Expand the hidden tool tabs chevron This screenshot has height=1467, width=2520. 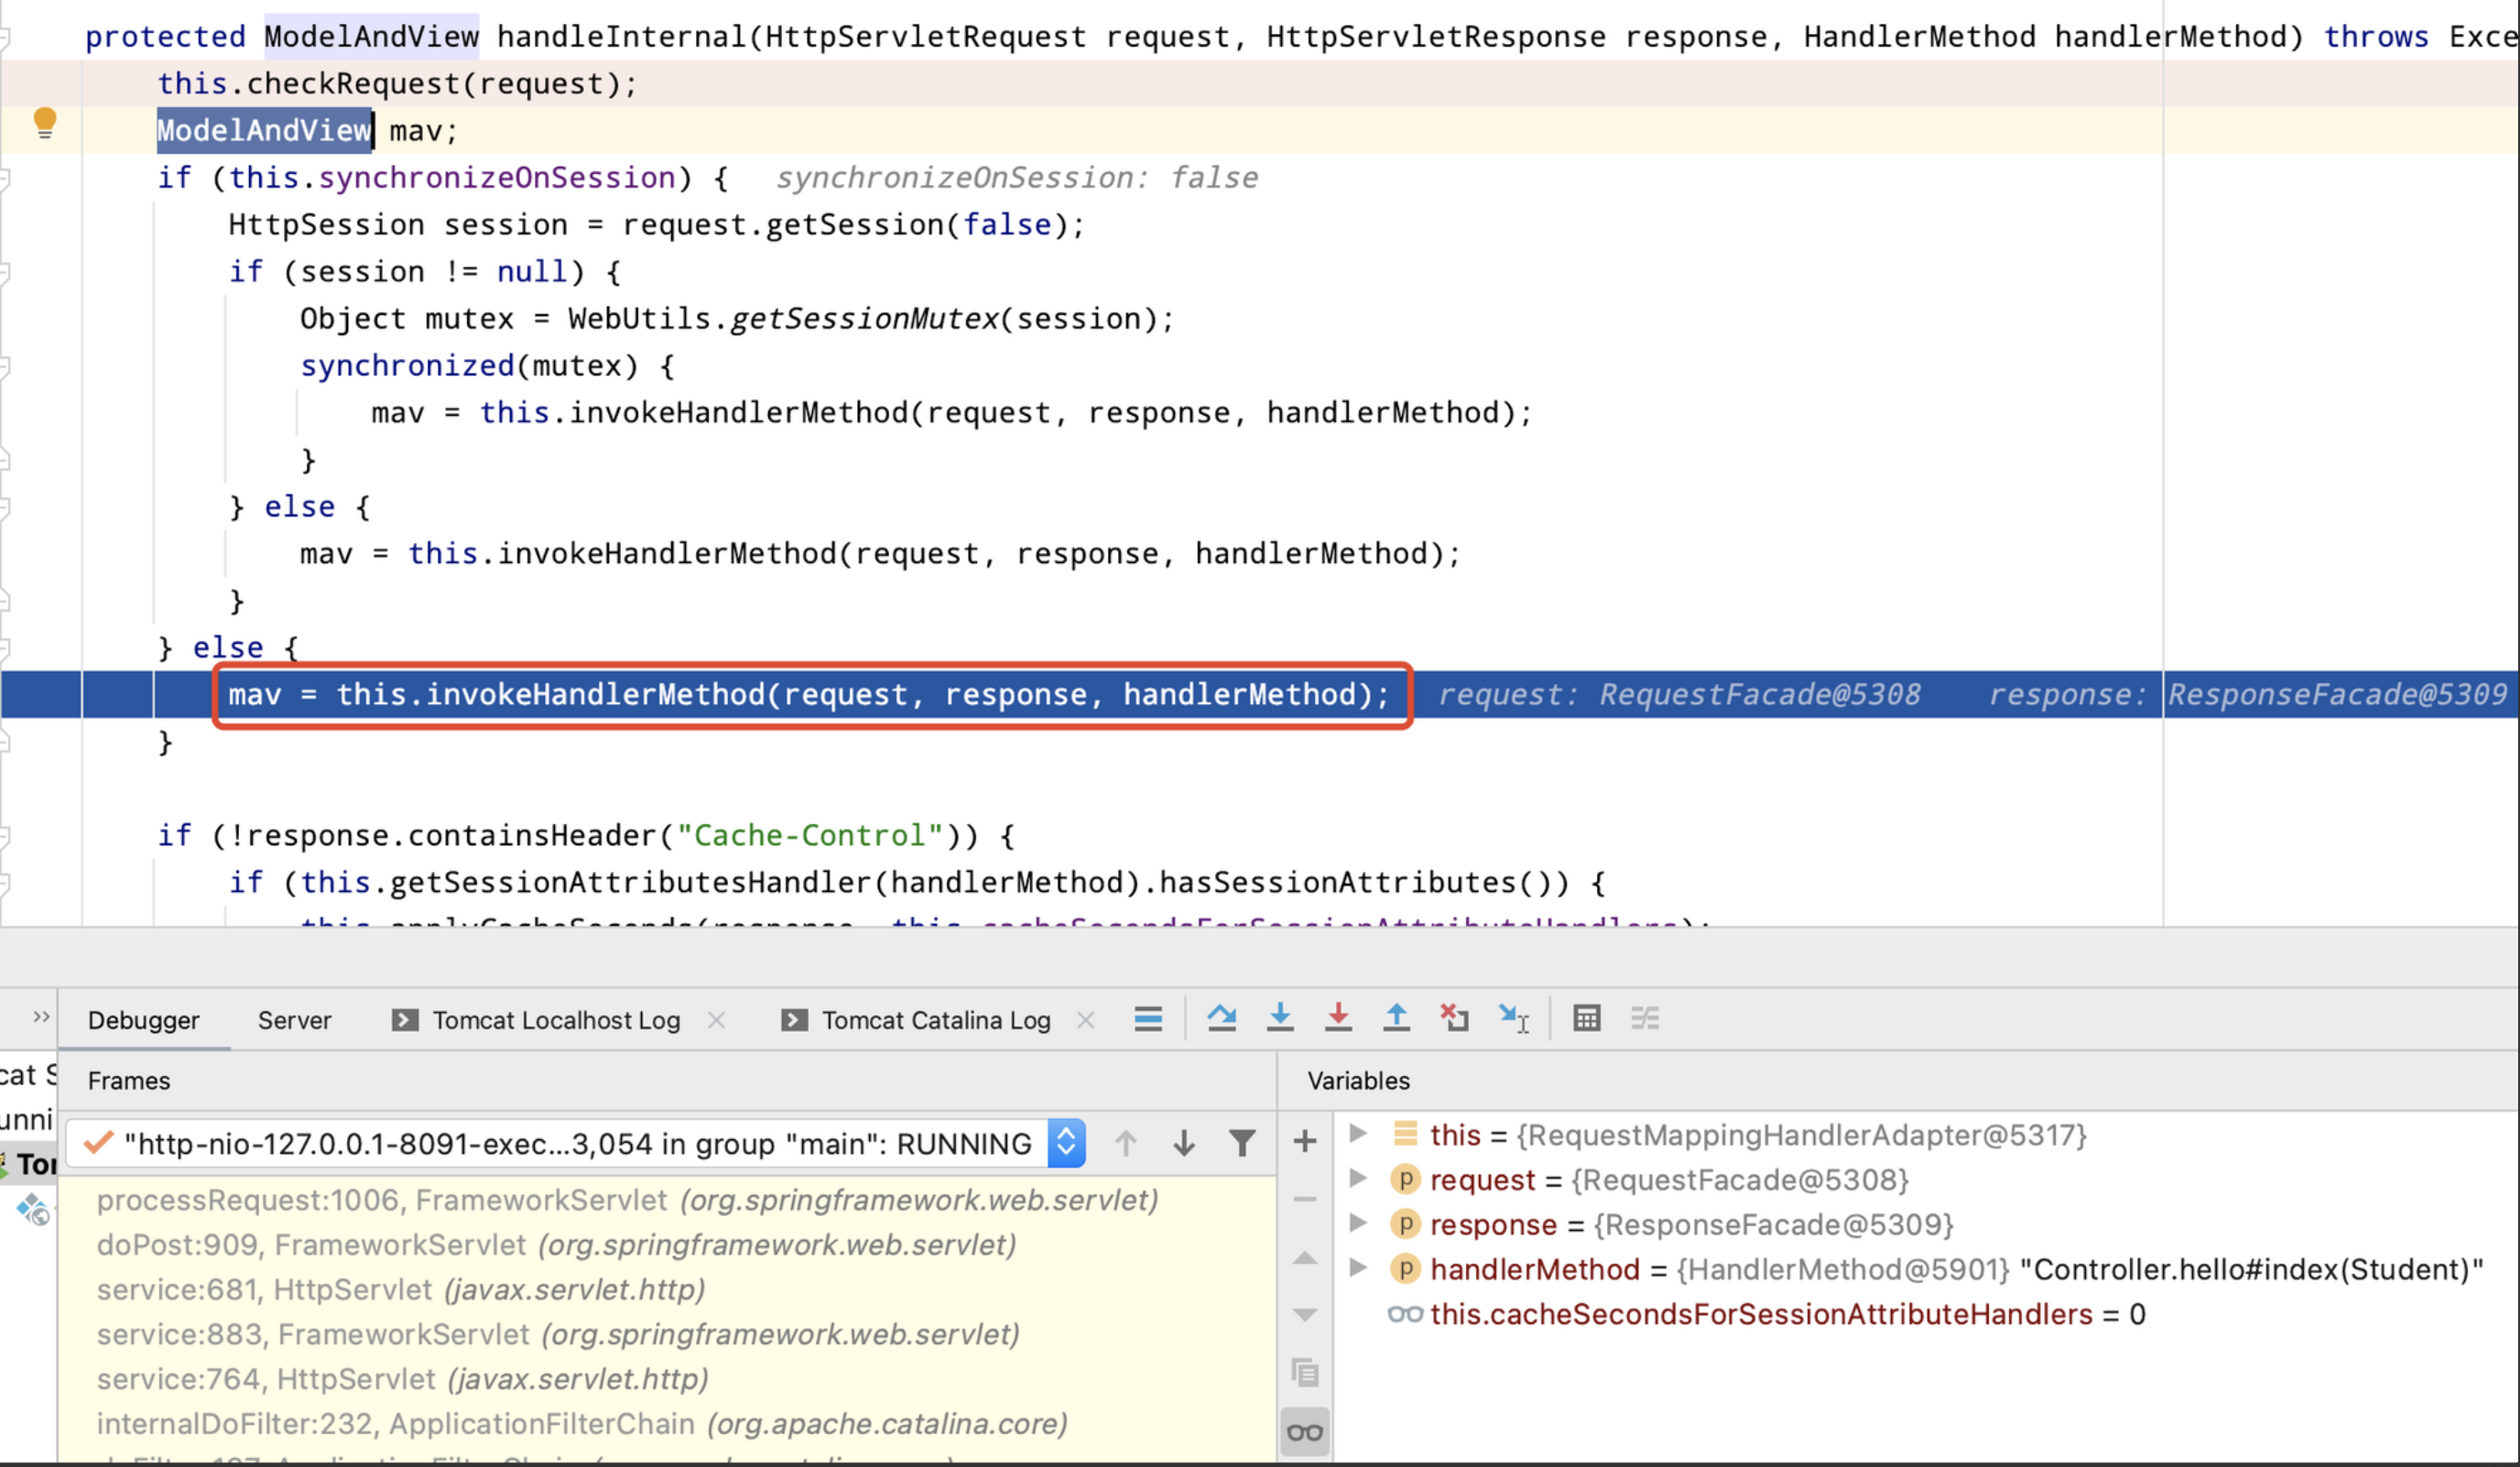[41, 1017]
